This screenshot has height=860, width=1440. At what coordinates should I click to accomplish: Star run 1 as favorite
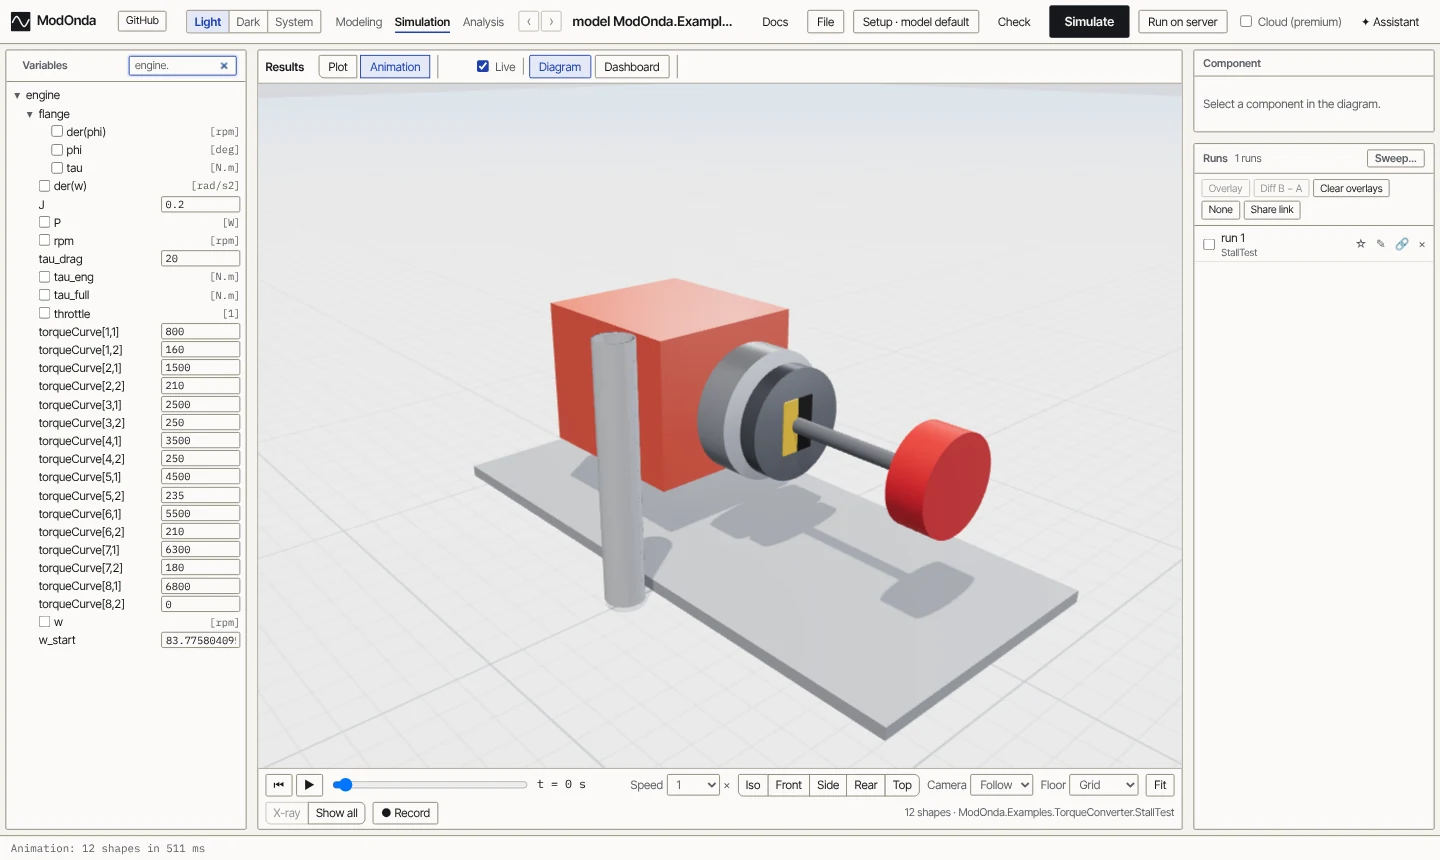click(1360, 244)
